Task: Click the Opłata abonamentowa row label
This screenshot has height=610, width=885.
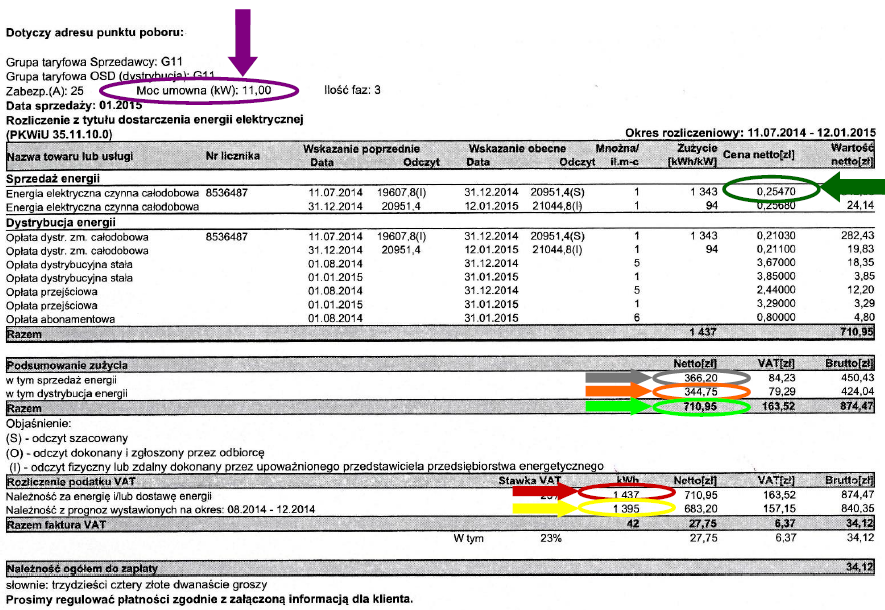Action: click(60, 319)
